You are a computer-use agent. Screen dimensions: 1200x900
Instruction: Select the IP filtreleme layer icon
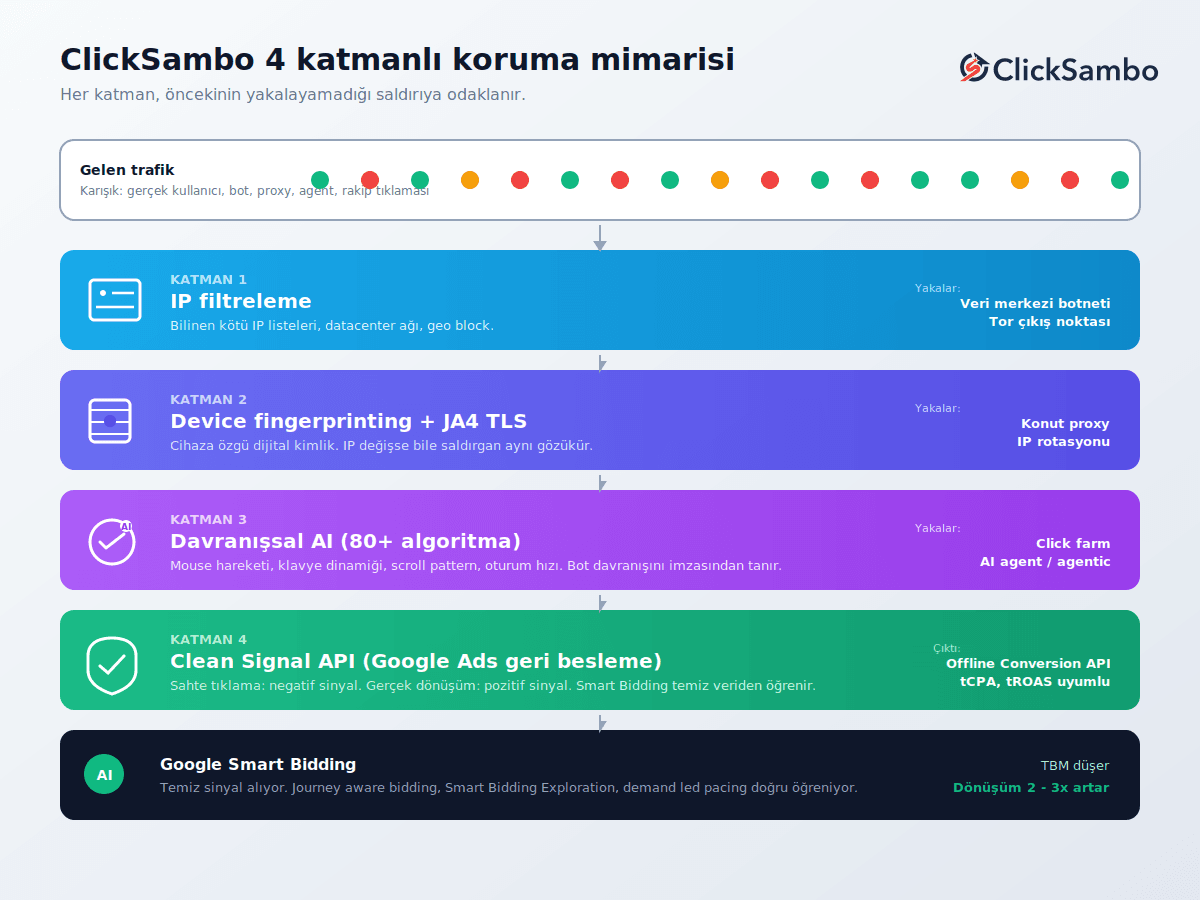click(115, 300)
